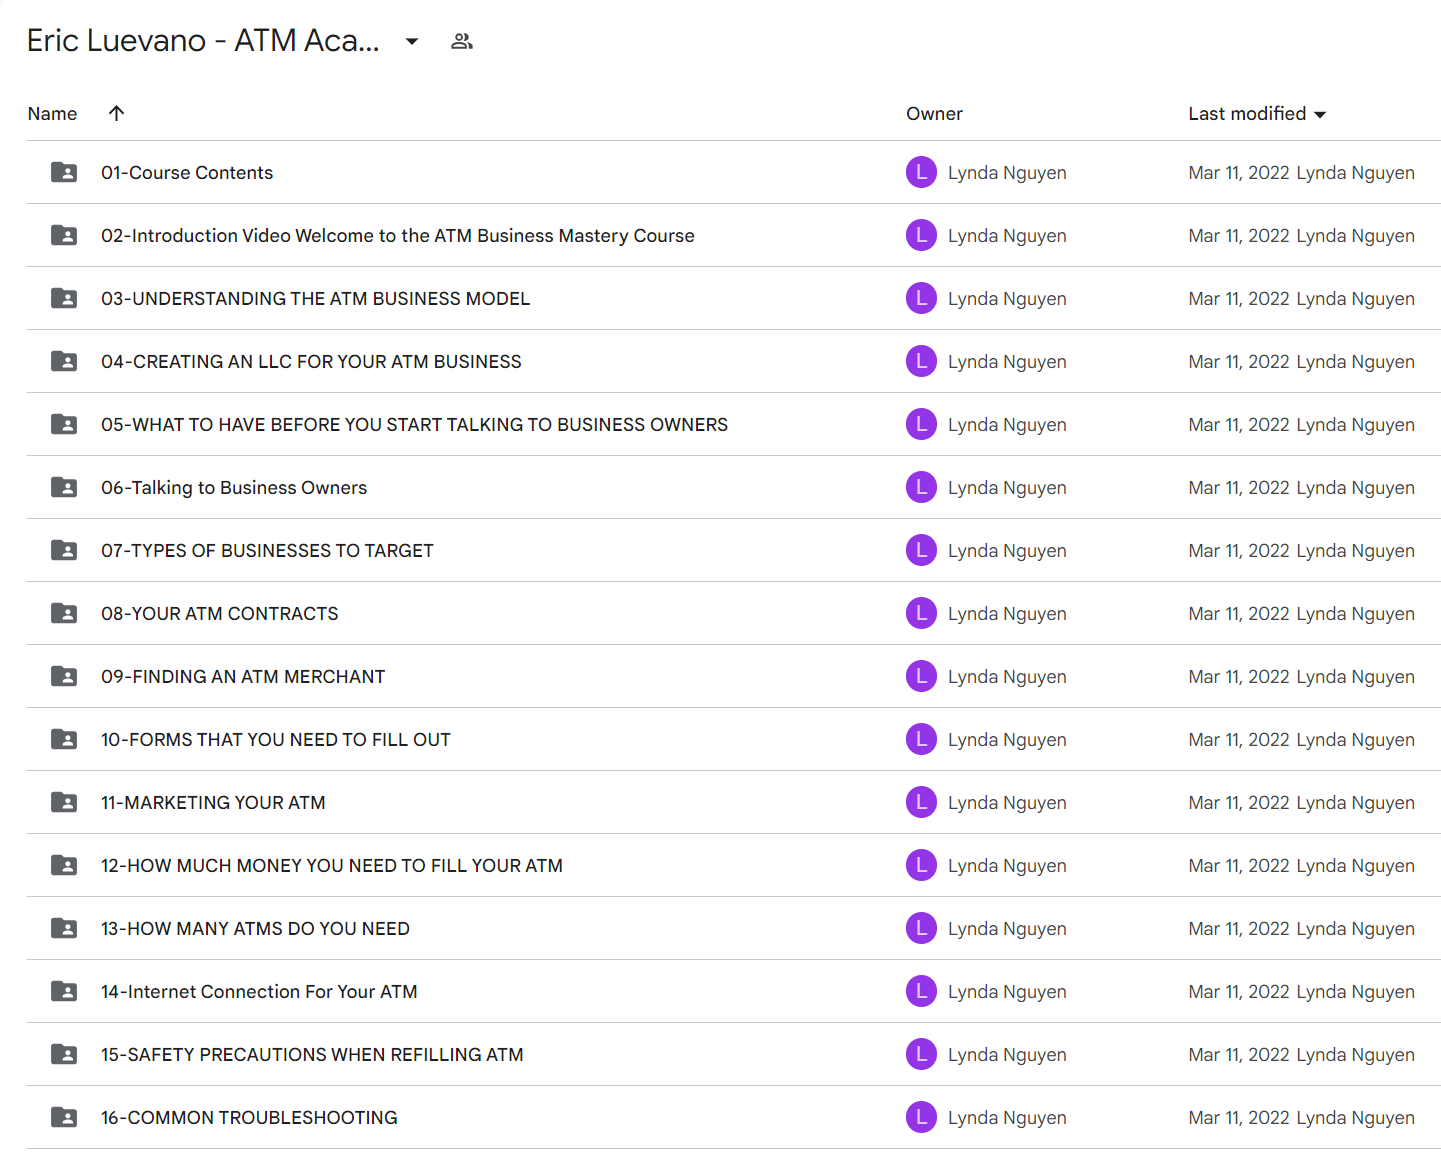Click the folder icon for 08-YOUR ATM CONTRACTS
Image resolution: width=1441 pixels, height=1159 pixels.
(64, 613)
